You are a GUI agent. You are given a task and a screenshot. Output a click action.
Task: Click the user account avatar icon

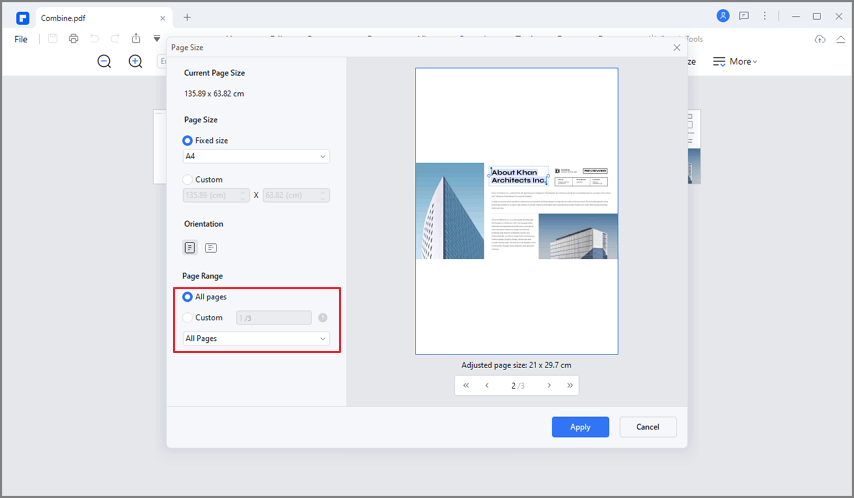(x=723, y=16)
